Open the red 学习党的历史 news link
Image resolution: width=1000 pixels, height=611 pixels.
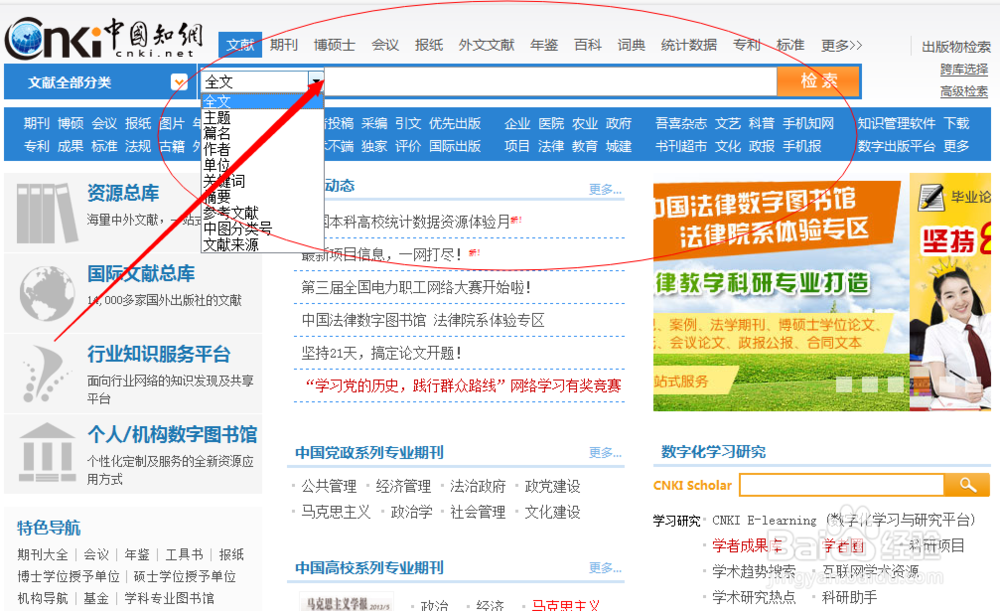click(462, 385)
